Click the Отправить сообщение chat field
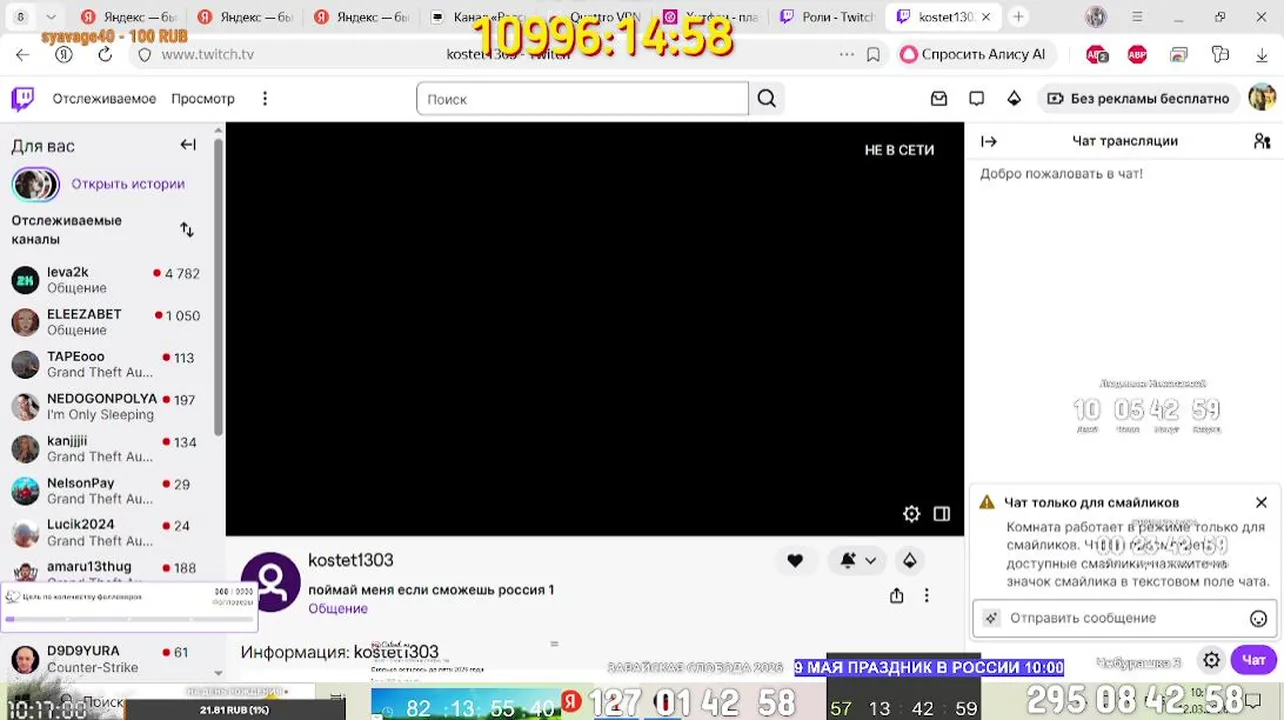The height and width of the screenshot is (720, 1284). [1123, 618]
